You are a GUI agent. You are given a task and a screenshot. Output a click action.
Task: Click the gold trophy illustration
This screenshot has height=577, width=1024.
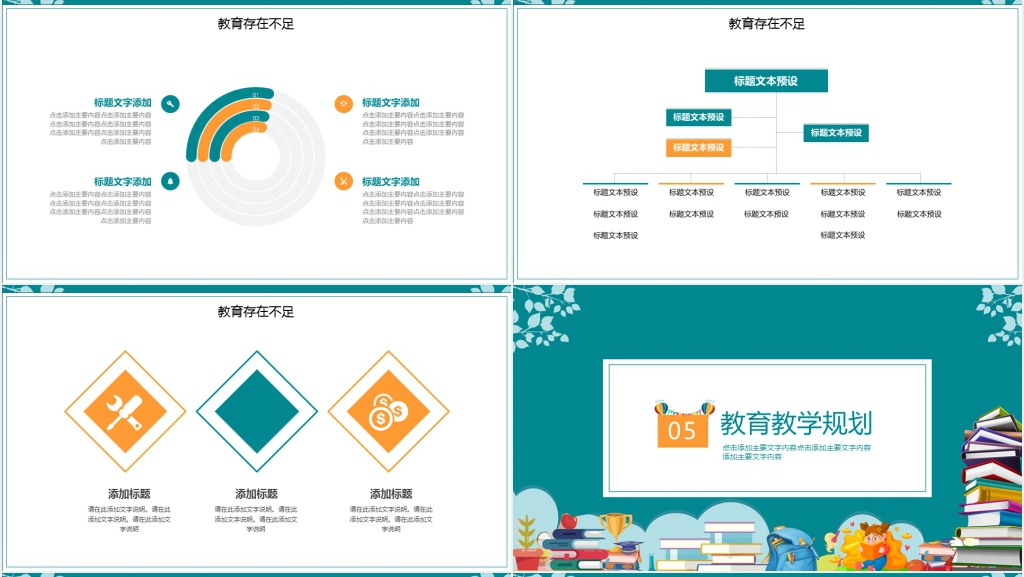click(x=616, y=527)
